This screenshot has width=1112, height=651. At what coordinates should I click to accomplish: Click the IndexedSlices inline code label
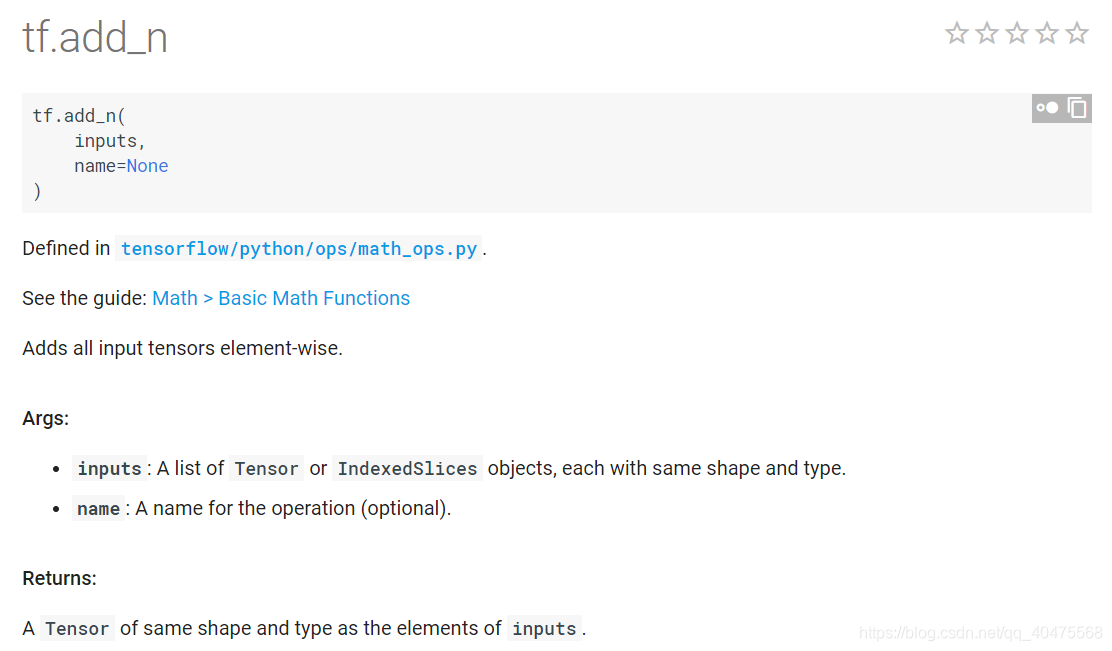point(407,468)
